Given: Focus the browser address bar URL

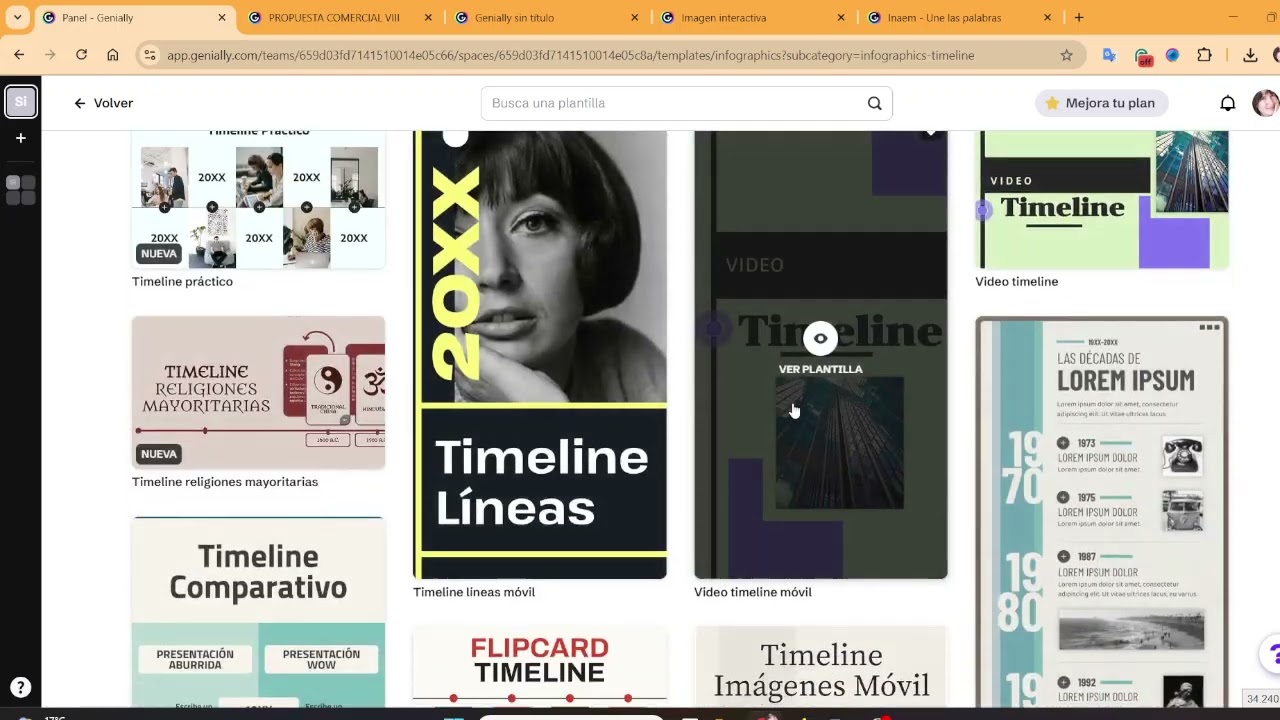Looking at the screenshot, I should coord(570,55).
